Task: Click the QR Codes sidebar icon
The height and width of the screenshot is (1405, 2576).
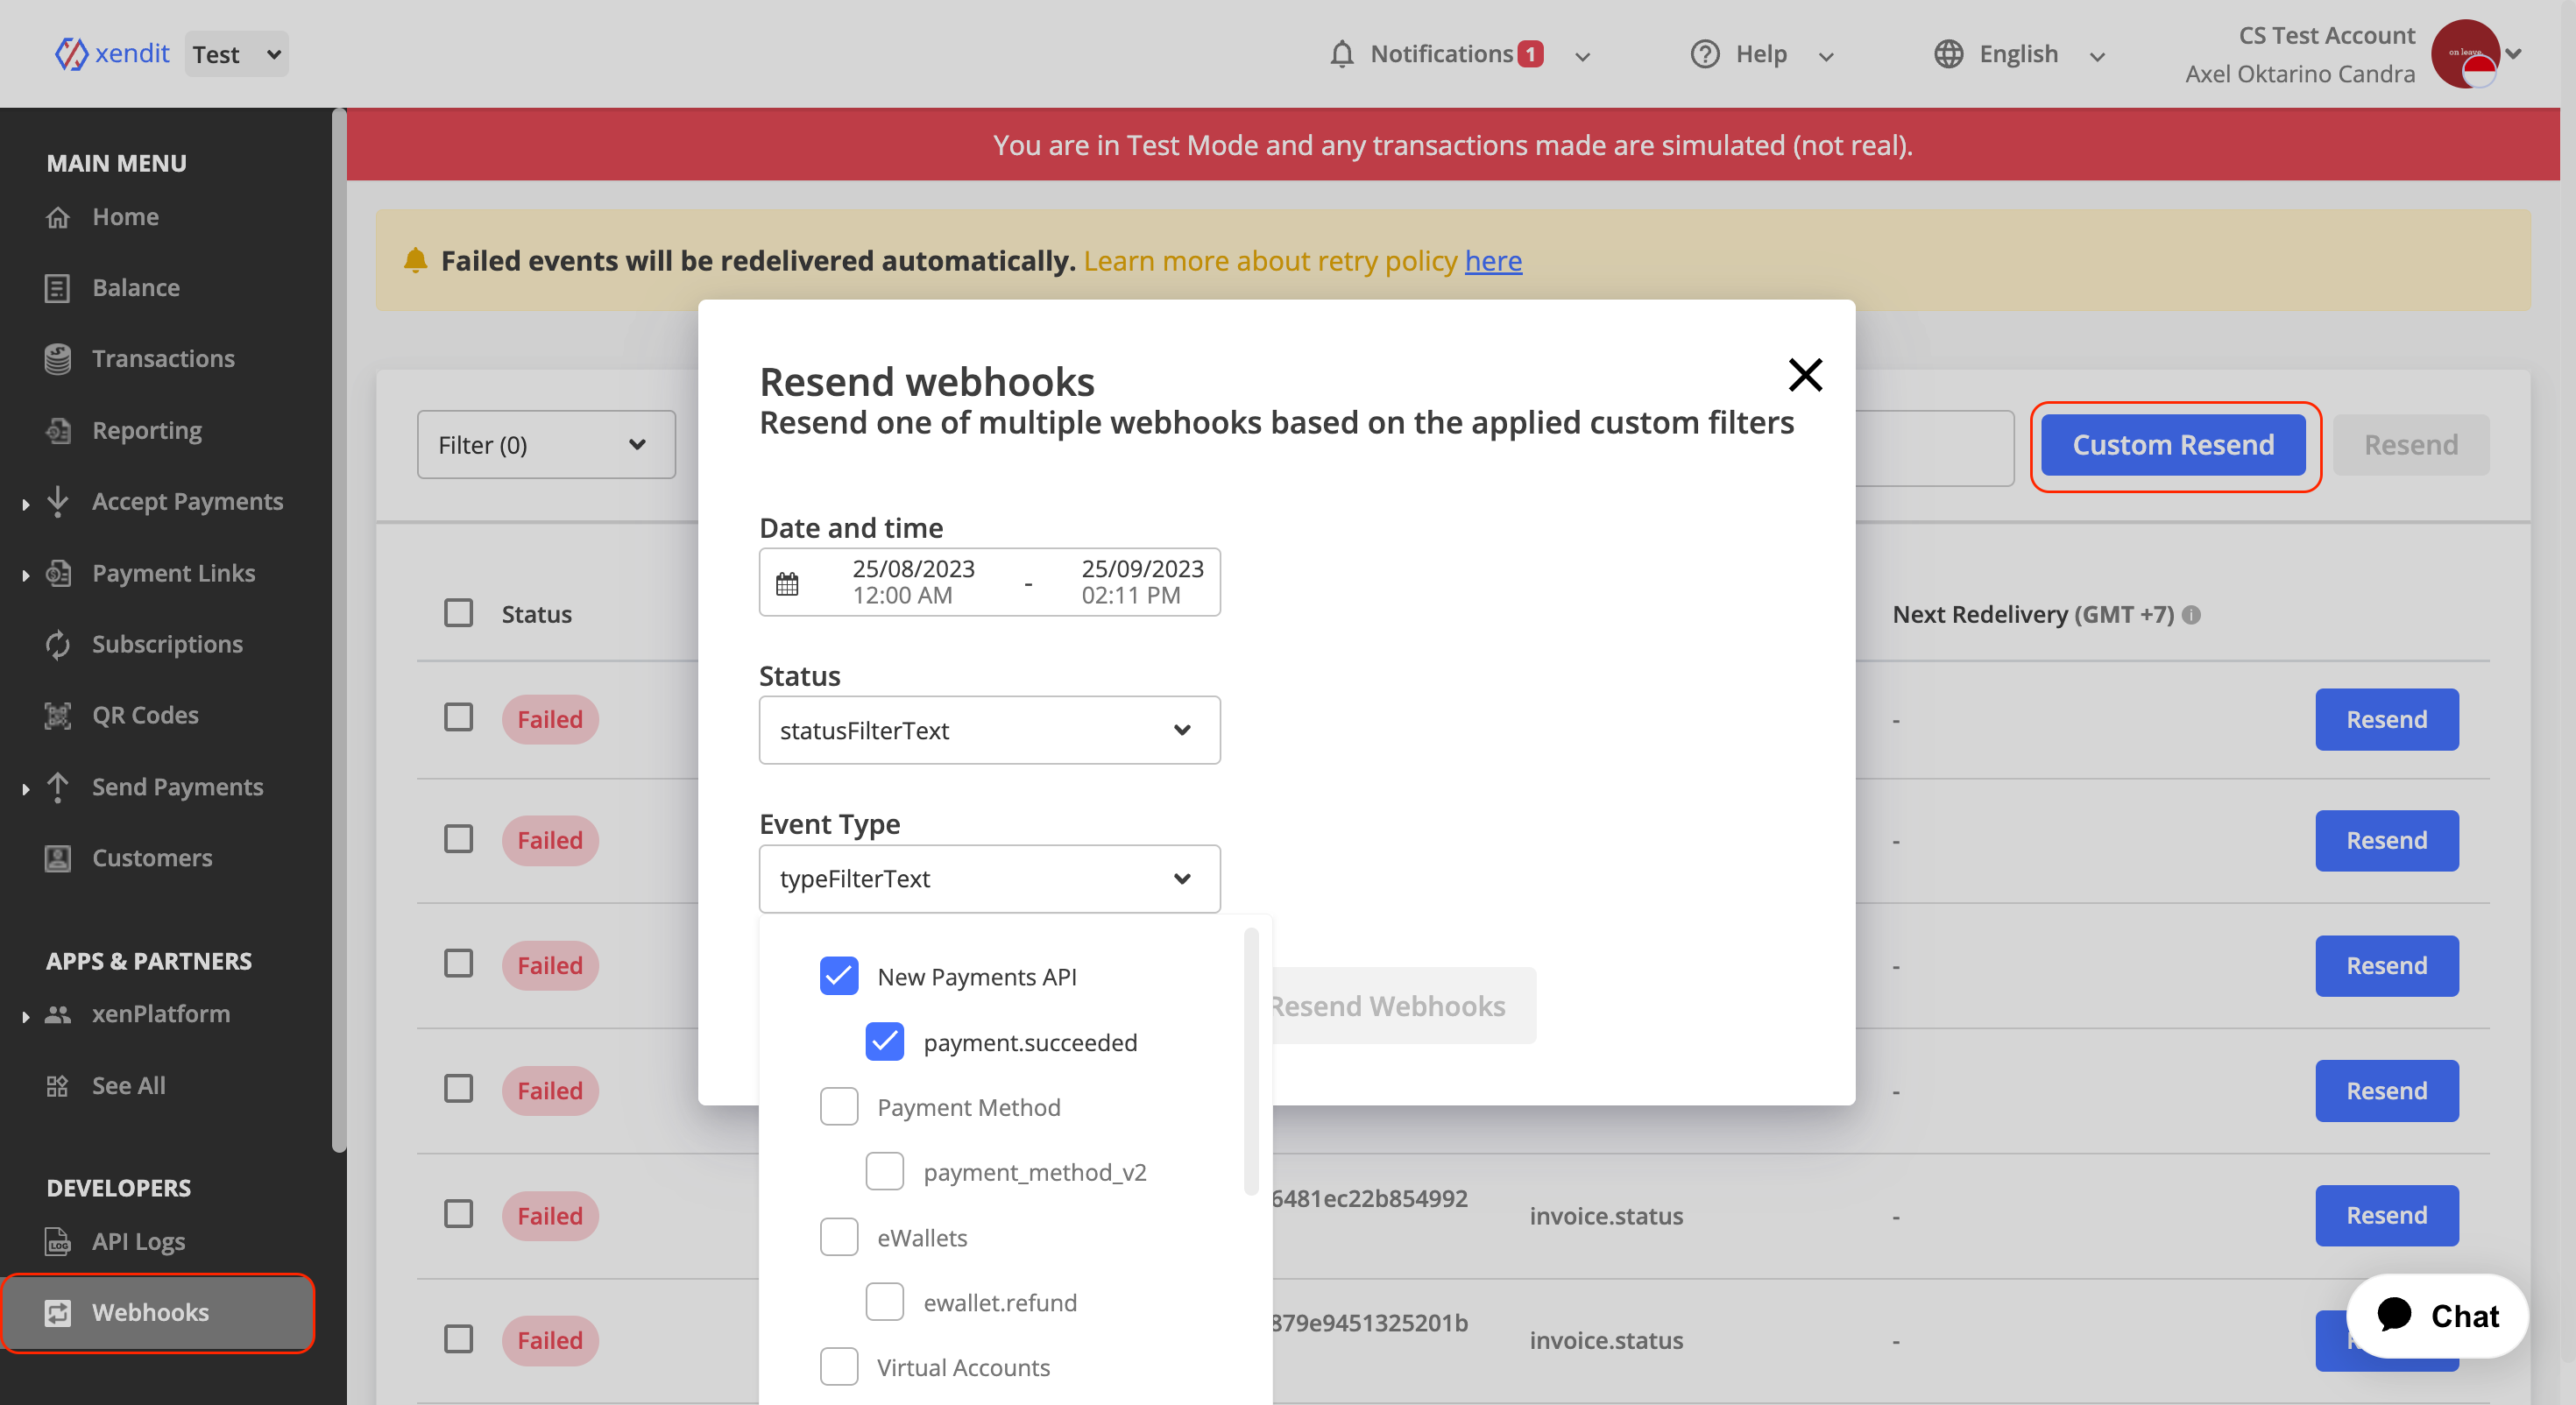Action: click(x=58, y=716)
